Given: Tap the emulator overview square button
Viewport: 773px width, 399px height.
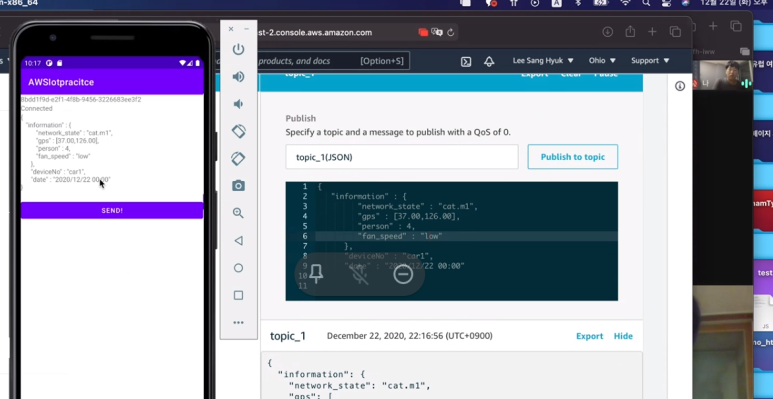Looking at the screenshot, I should tap(239, 295).
